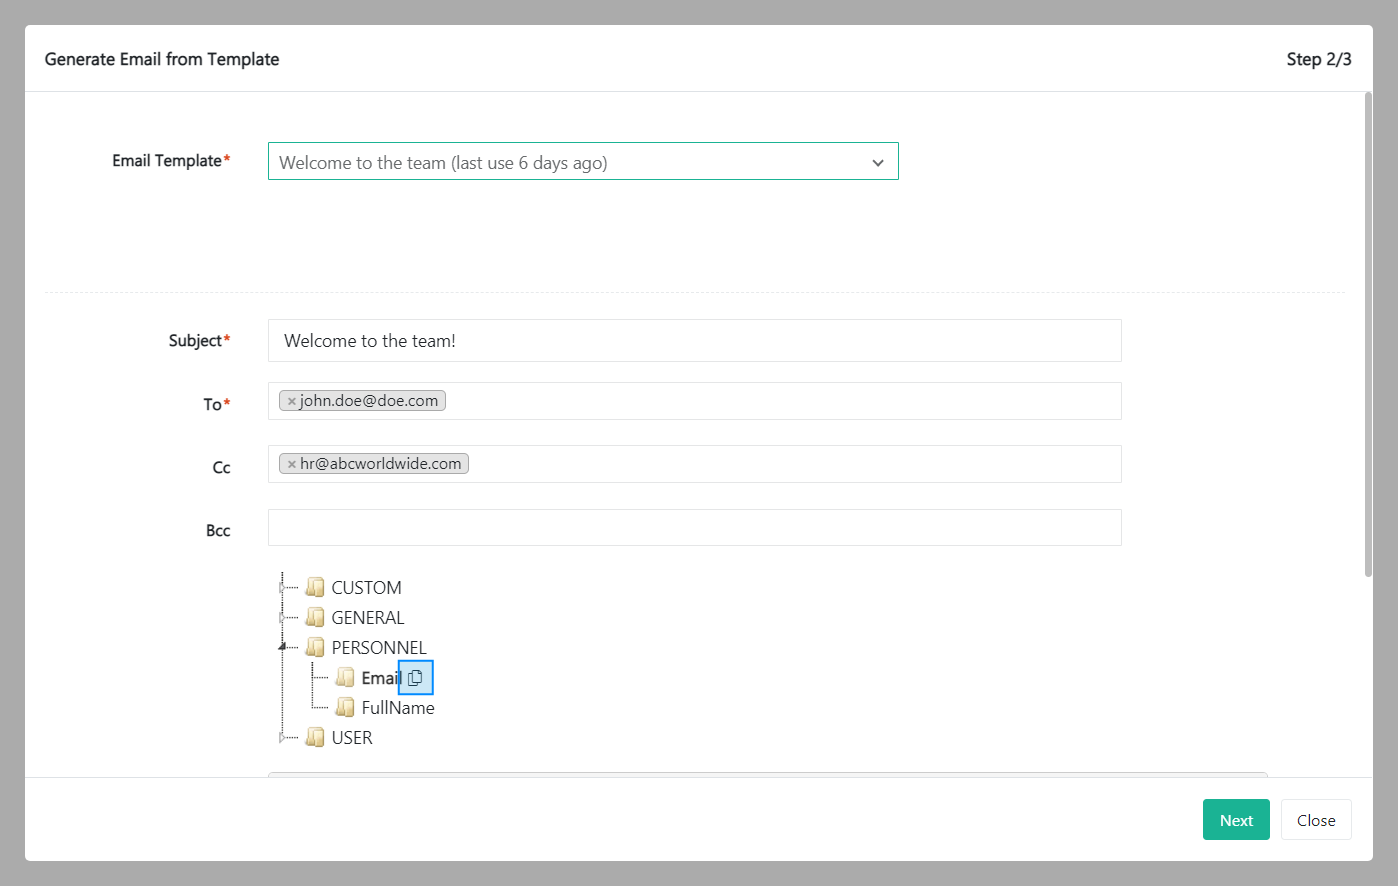Click the Next button

tap(1236, 820)
